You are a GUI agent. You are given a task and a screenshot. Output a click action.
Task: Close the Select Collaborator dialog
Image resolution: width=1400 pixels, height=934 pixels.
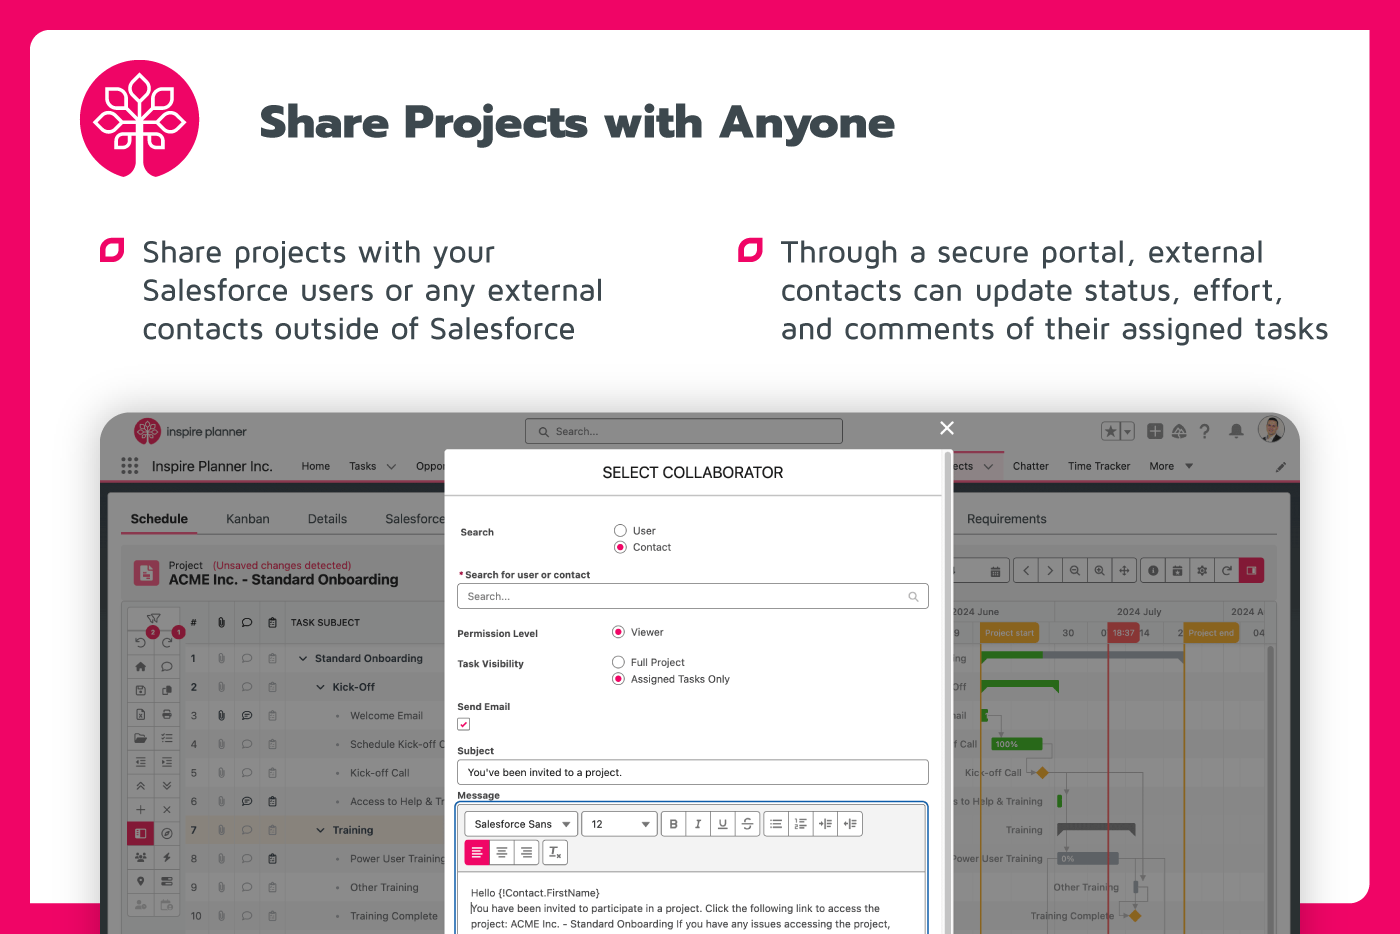947,428
